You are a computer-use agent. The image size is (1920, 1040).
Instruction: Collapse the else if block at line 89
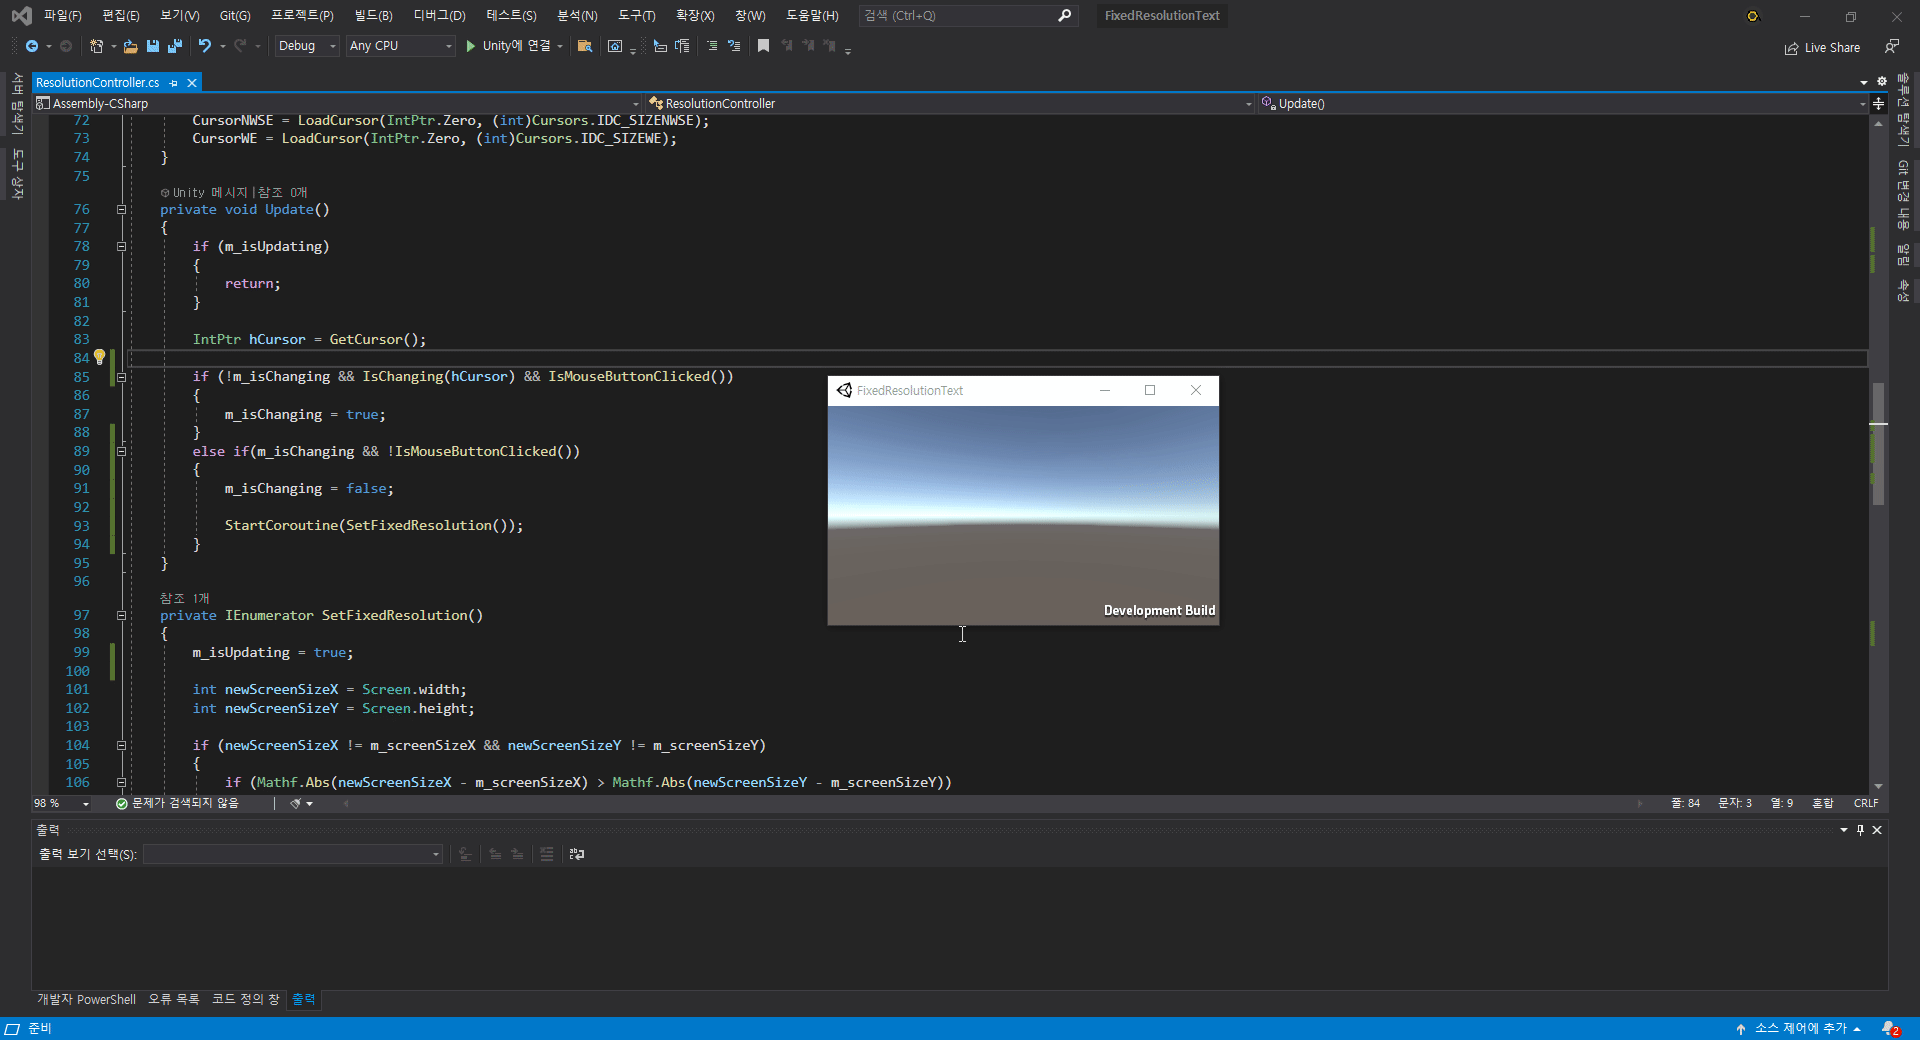[121, 452]
